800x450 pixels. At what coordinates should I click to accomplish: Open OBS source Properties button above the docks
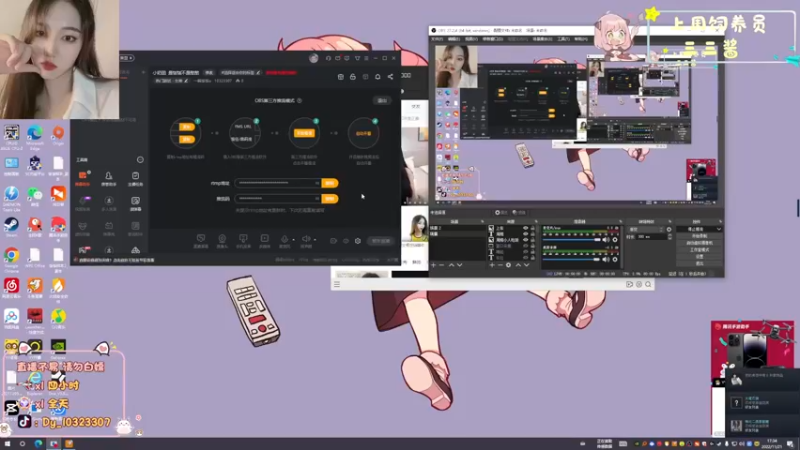coord(502,212)
